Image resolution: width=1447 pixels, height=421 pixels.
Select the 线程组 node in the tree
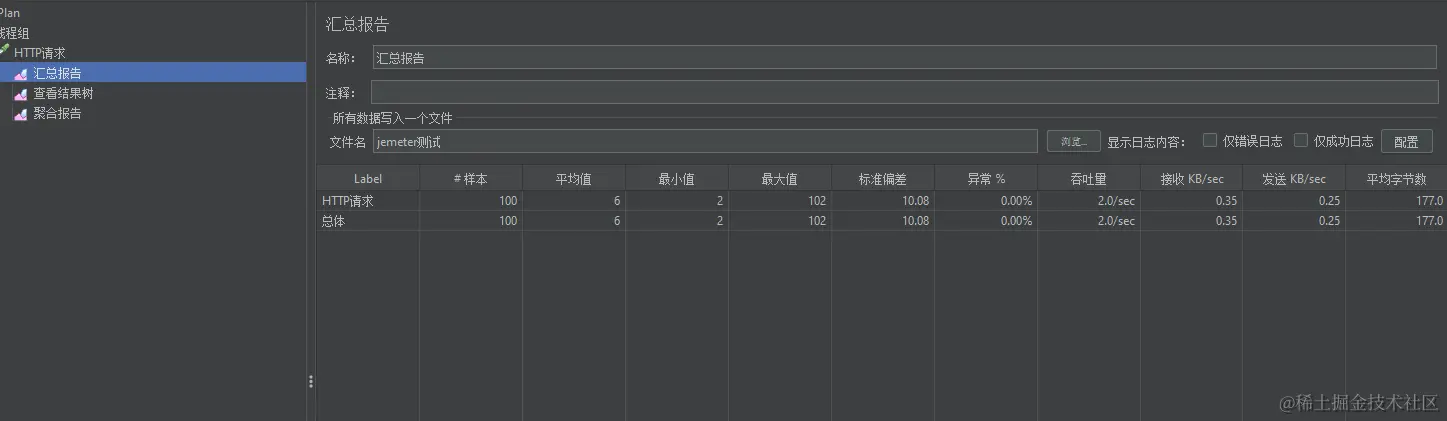(x=14, y=33)
